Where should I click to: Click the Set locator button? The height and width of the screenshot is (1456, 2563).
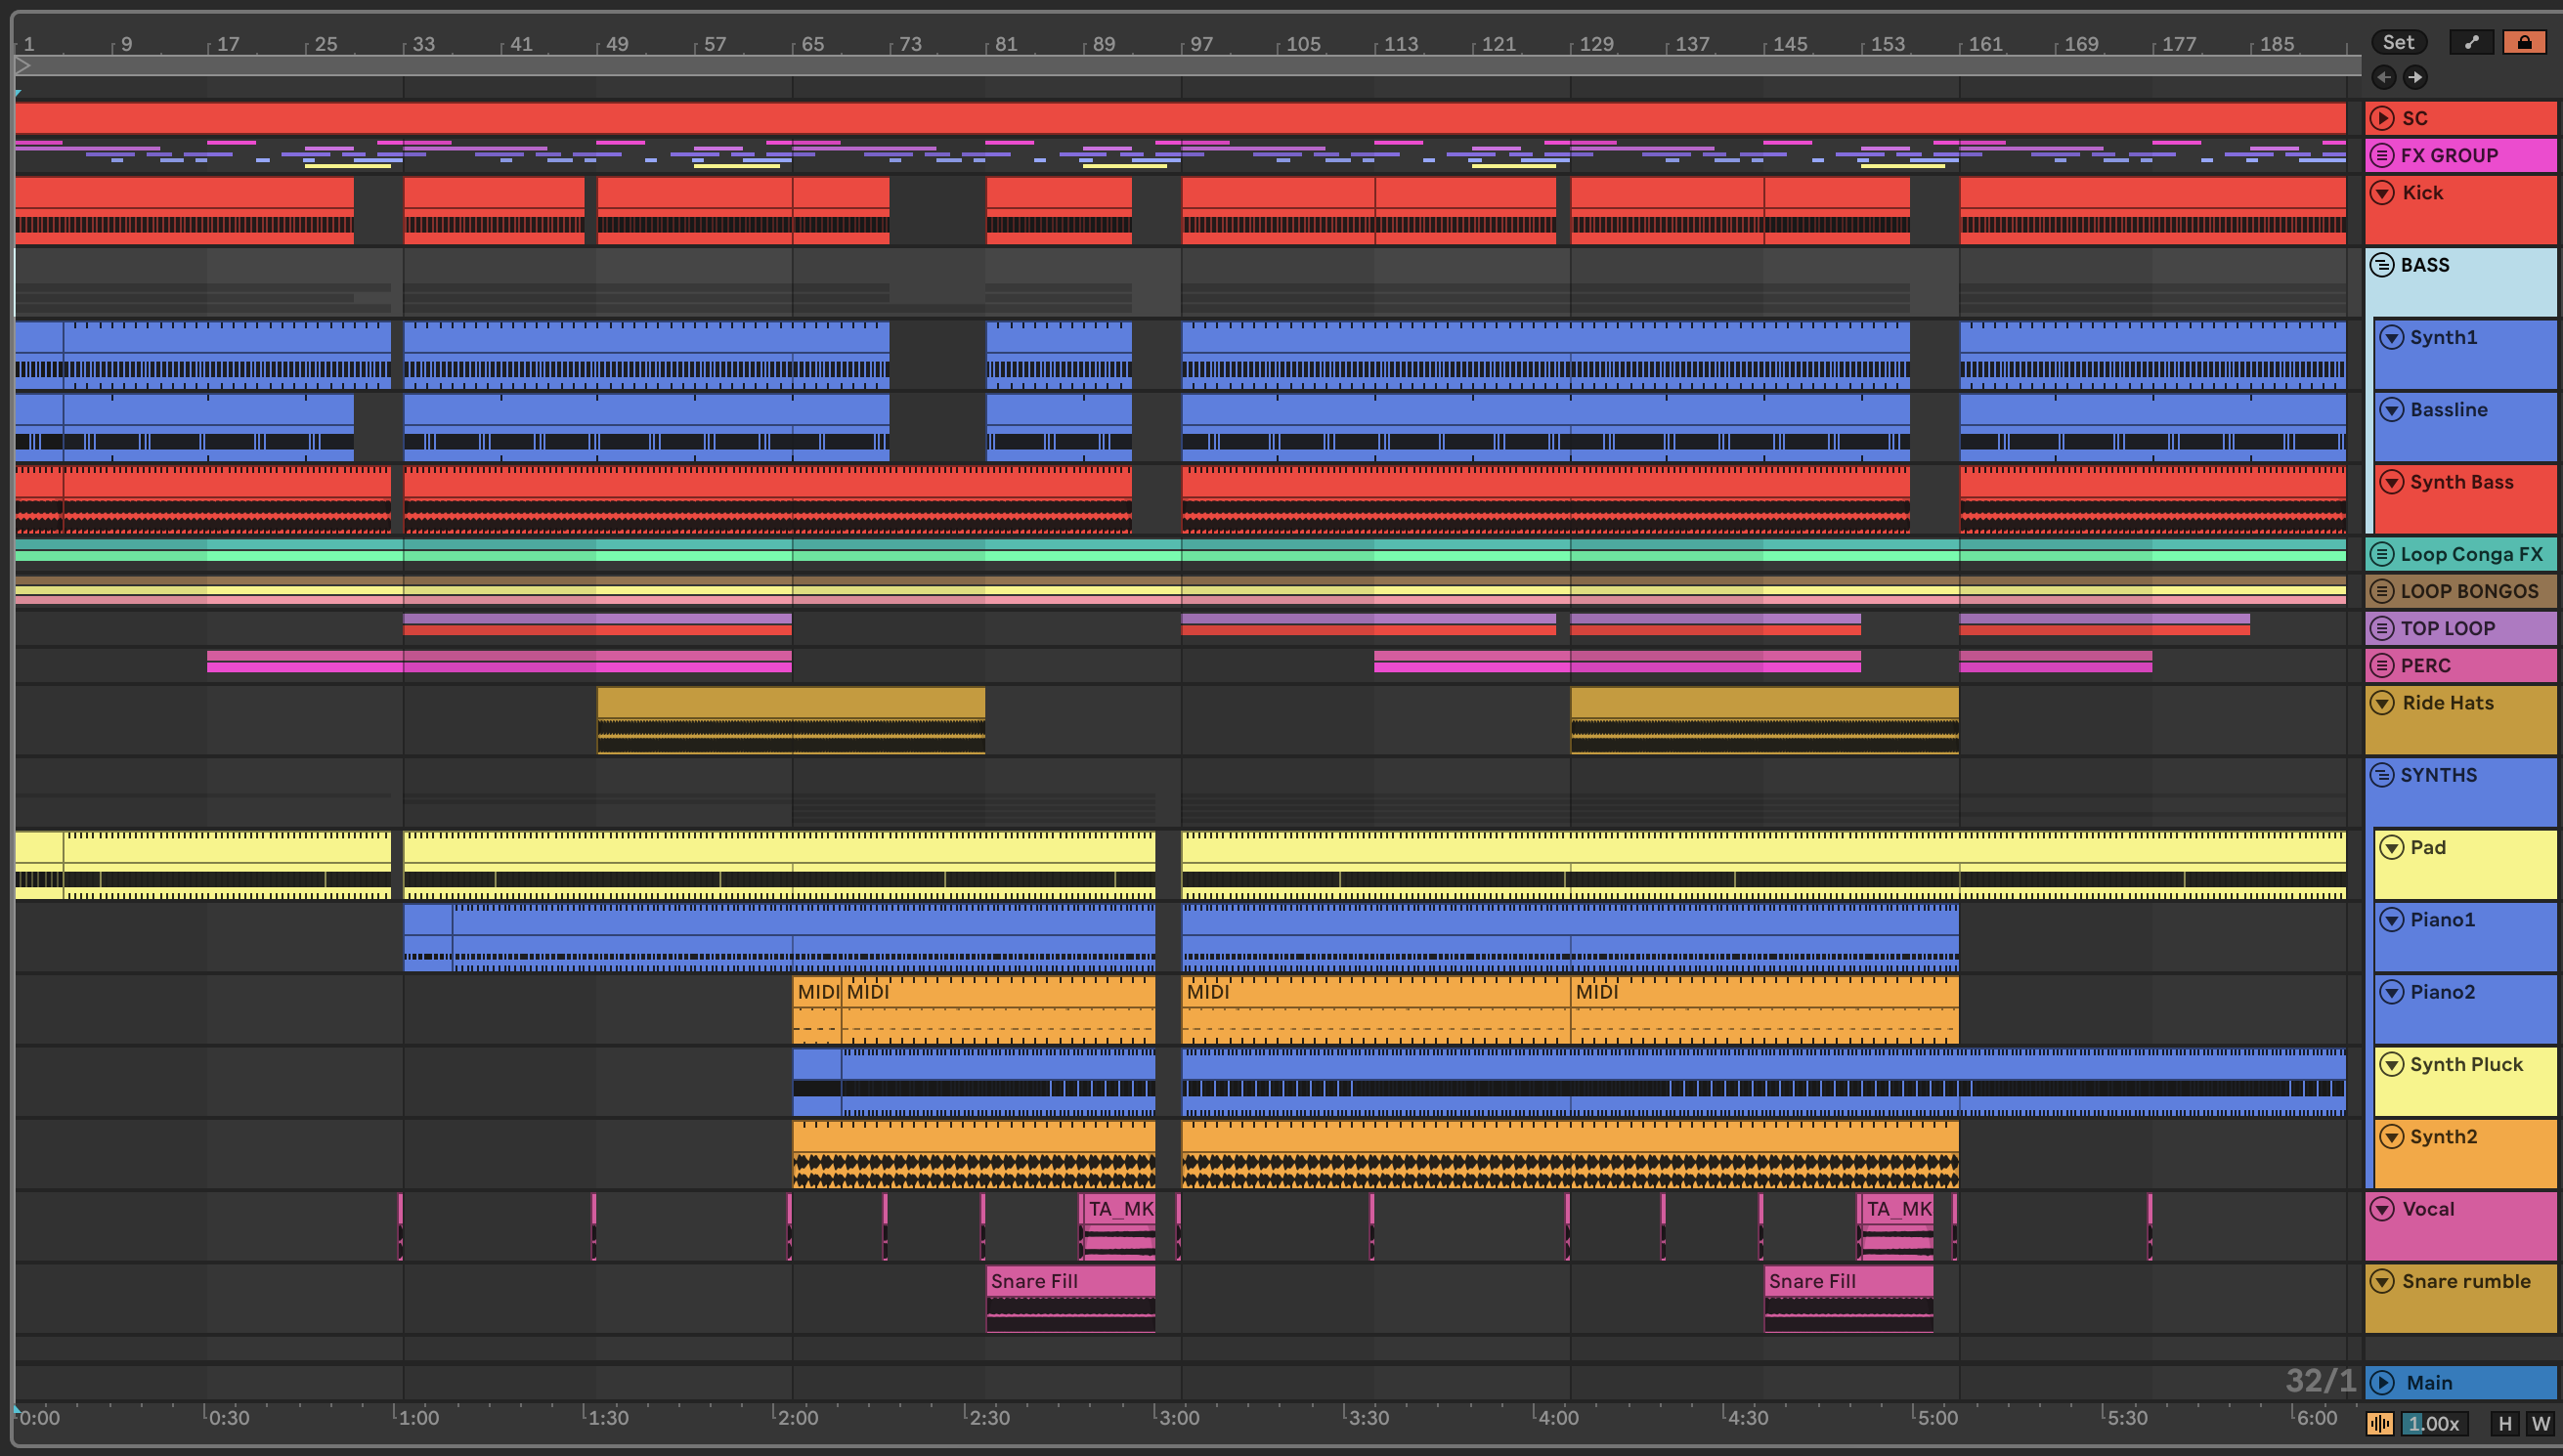[x=2398, y=42]
